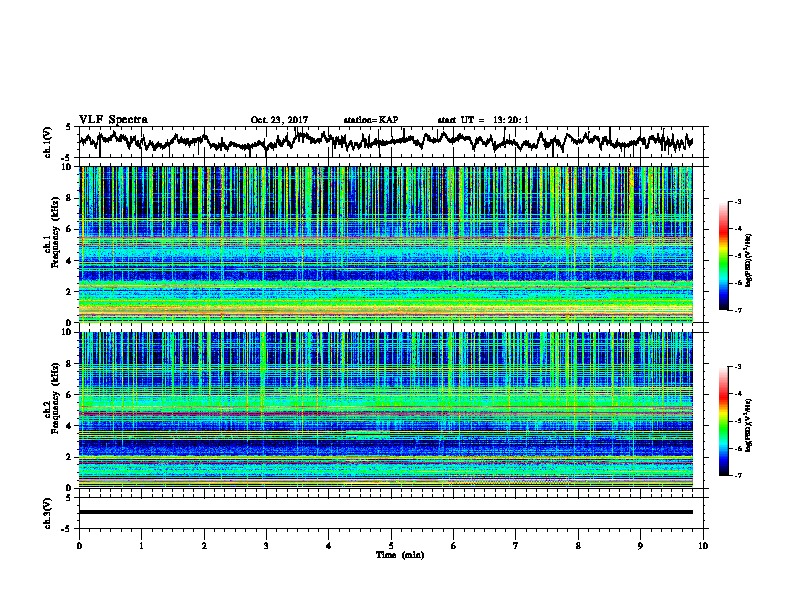Click the "10" tick on time axis
This screenshot has height=612, width=792.
click(x=703, y=546)
